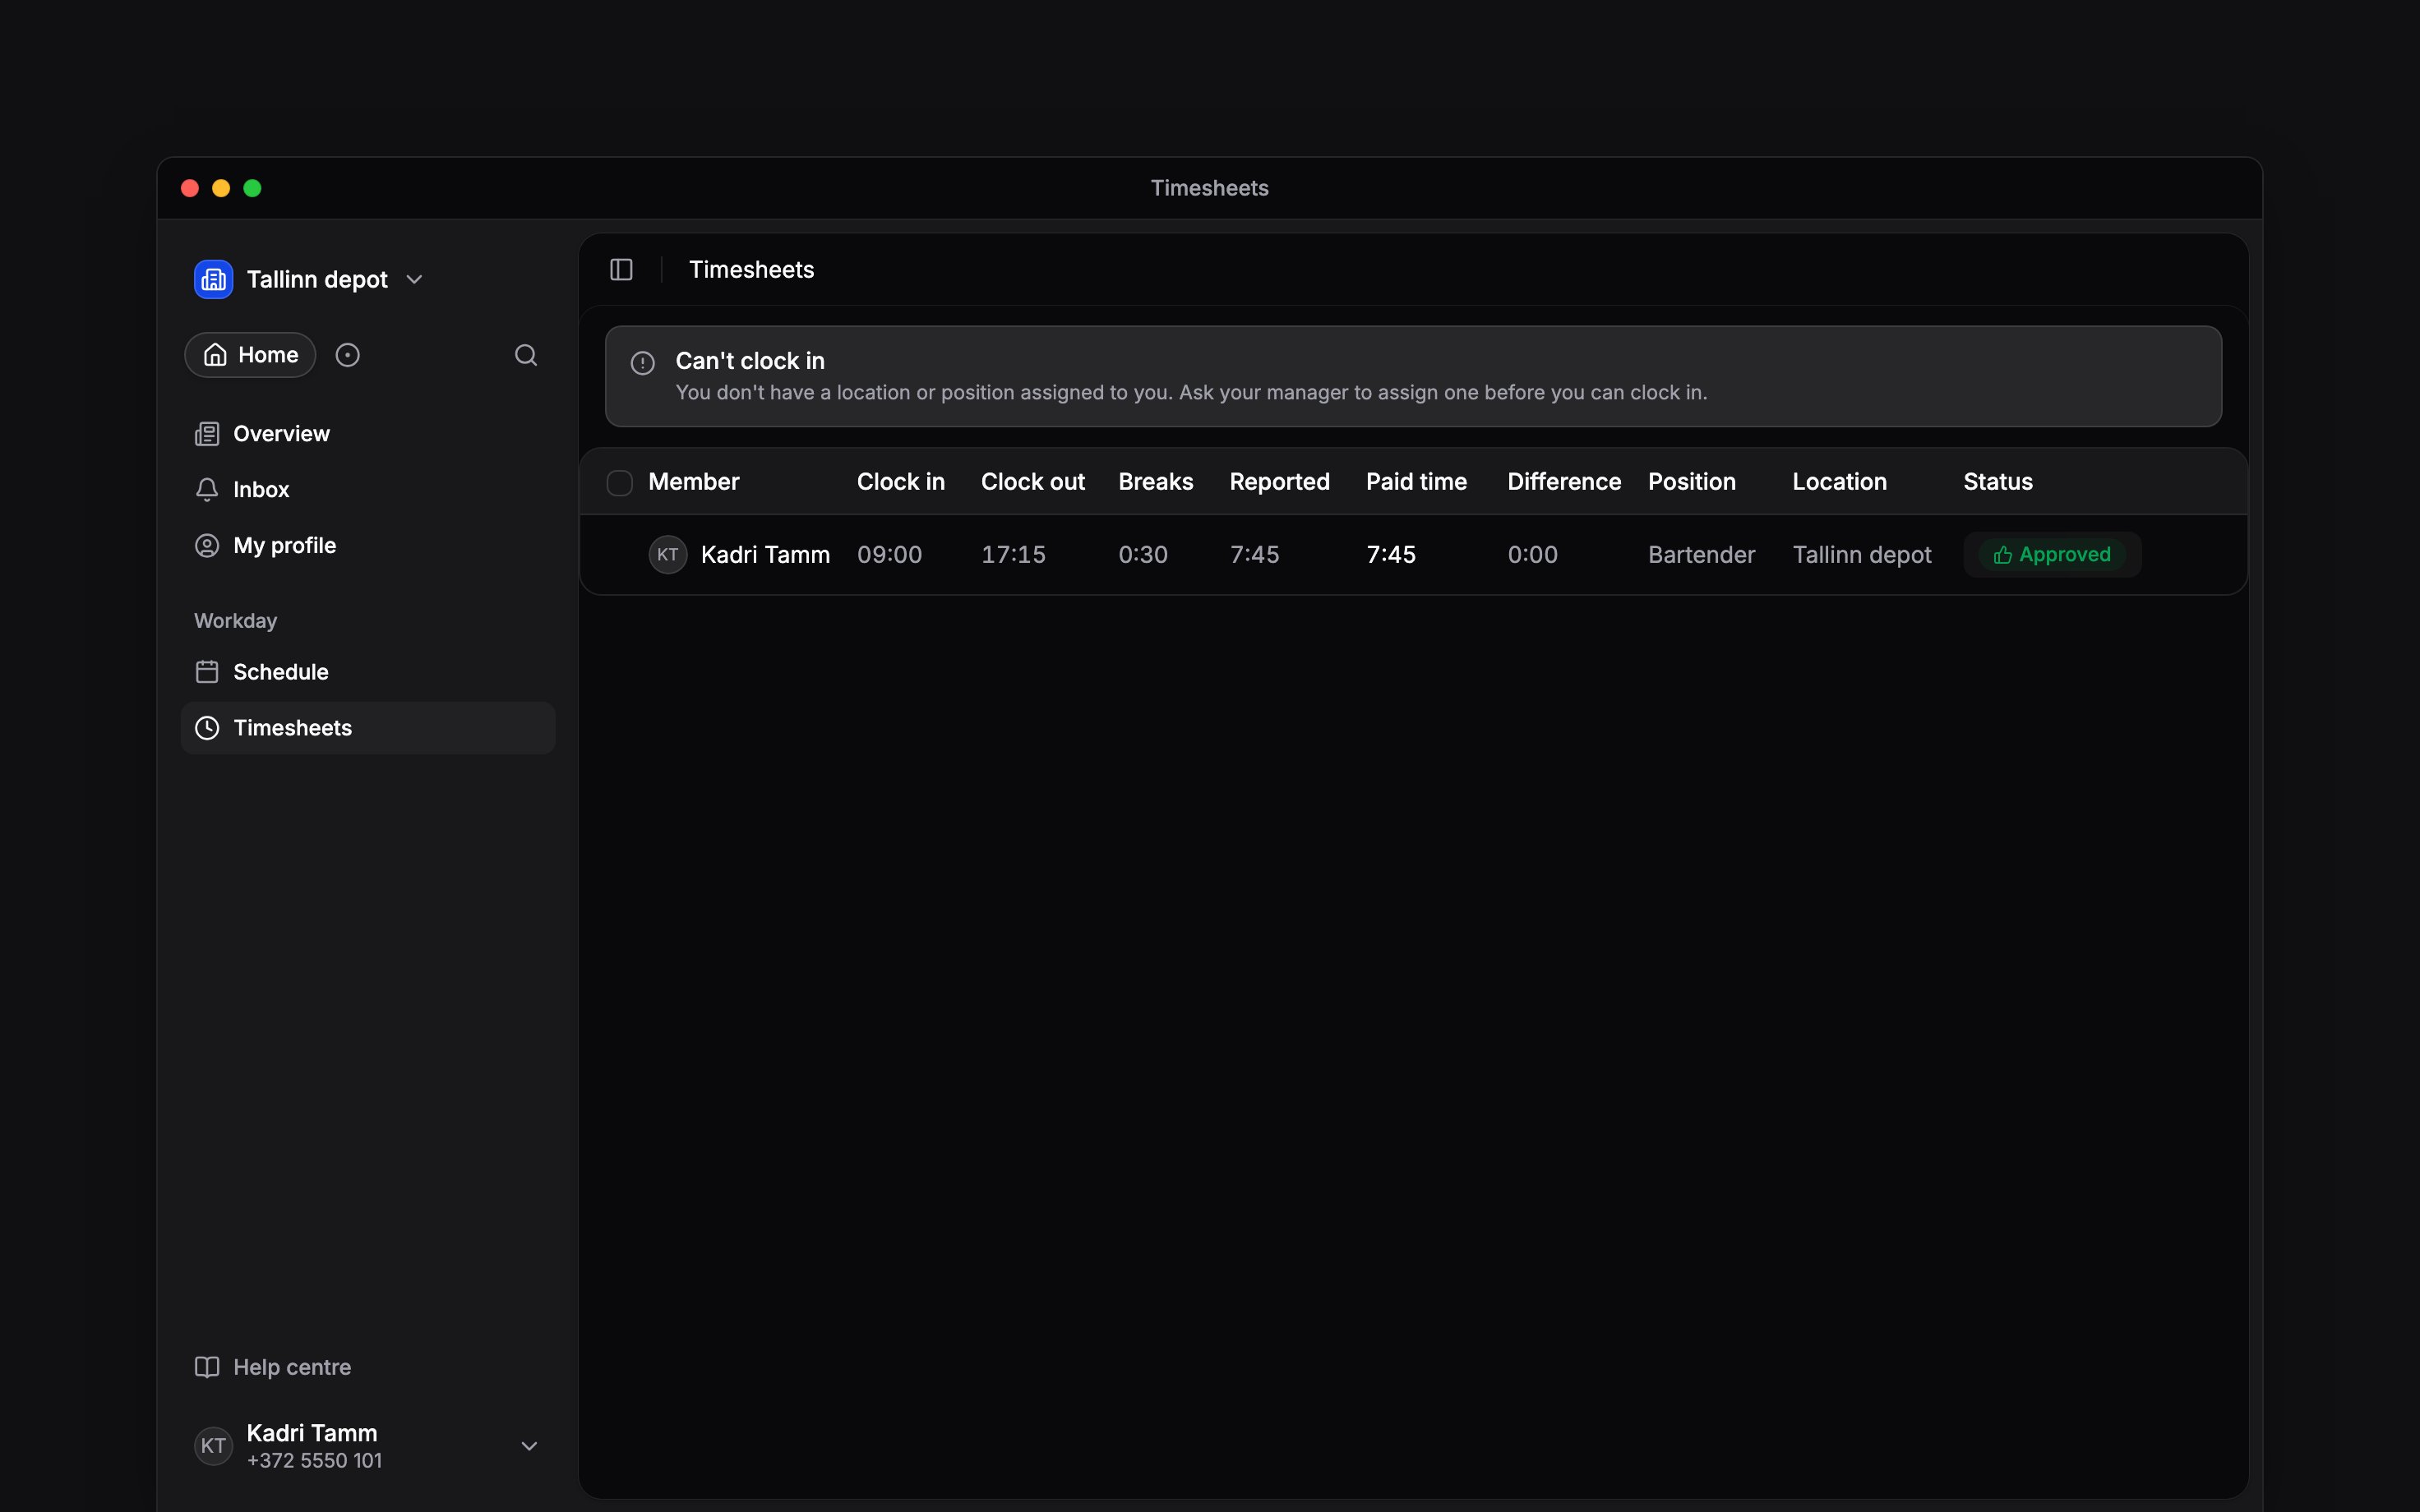Click the Tallinn depot building logo icon

[x=213, y=279]
